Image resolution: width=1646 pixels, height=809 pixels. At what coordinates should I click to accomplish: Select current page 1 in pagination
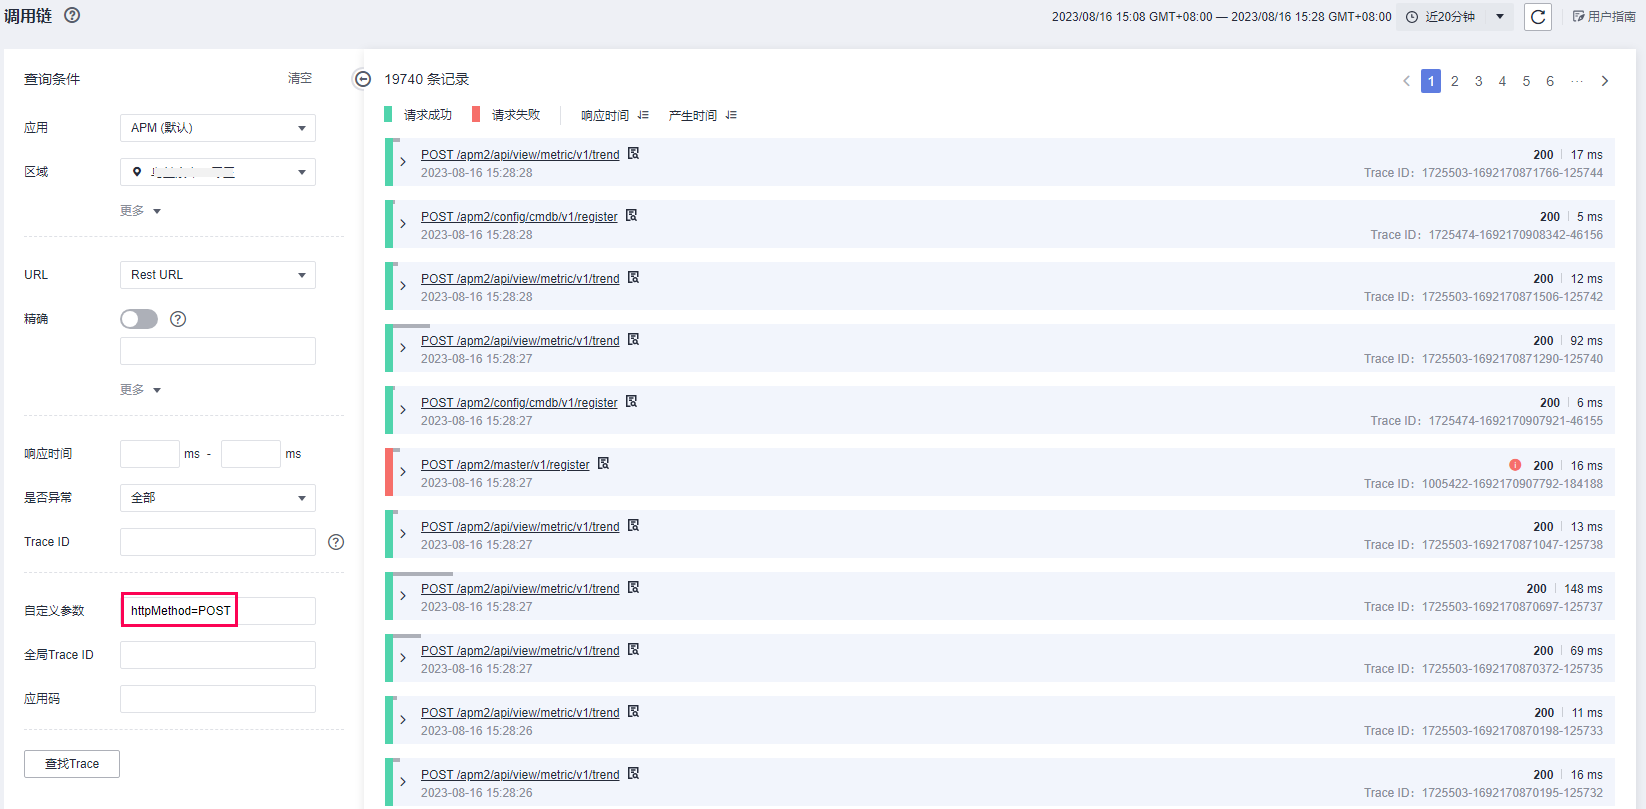pos(1431,81)
